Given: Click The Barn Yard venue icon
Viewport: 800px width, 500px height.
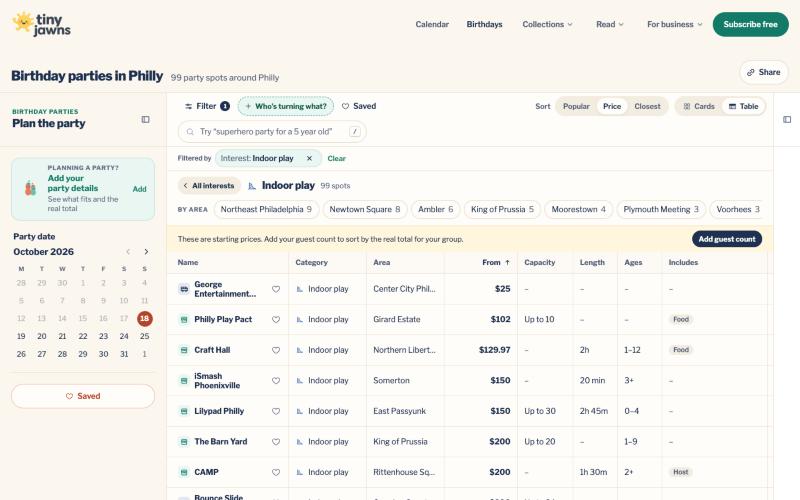Looking at the screenshot, I should coord(184,442).
